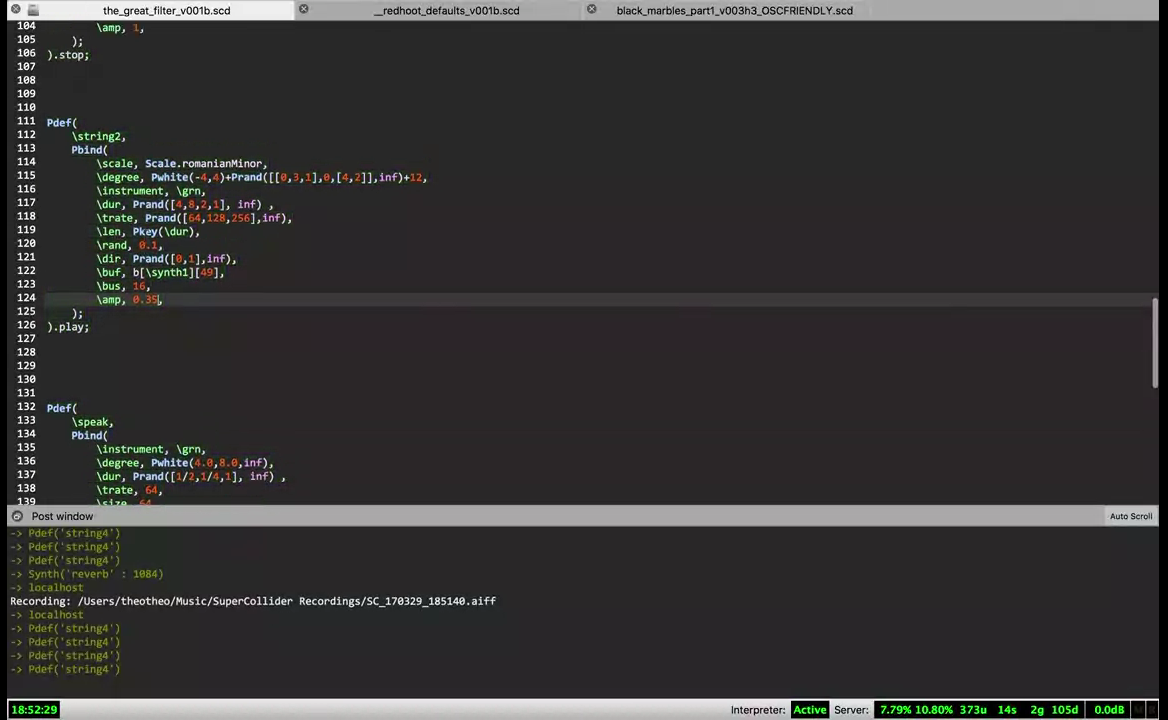Click \instrument, \grn on line 135
The image size is (1168, 720).
pyautogui.click(x=150, y=449)
